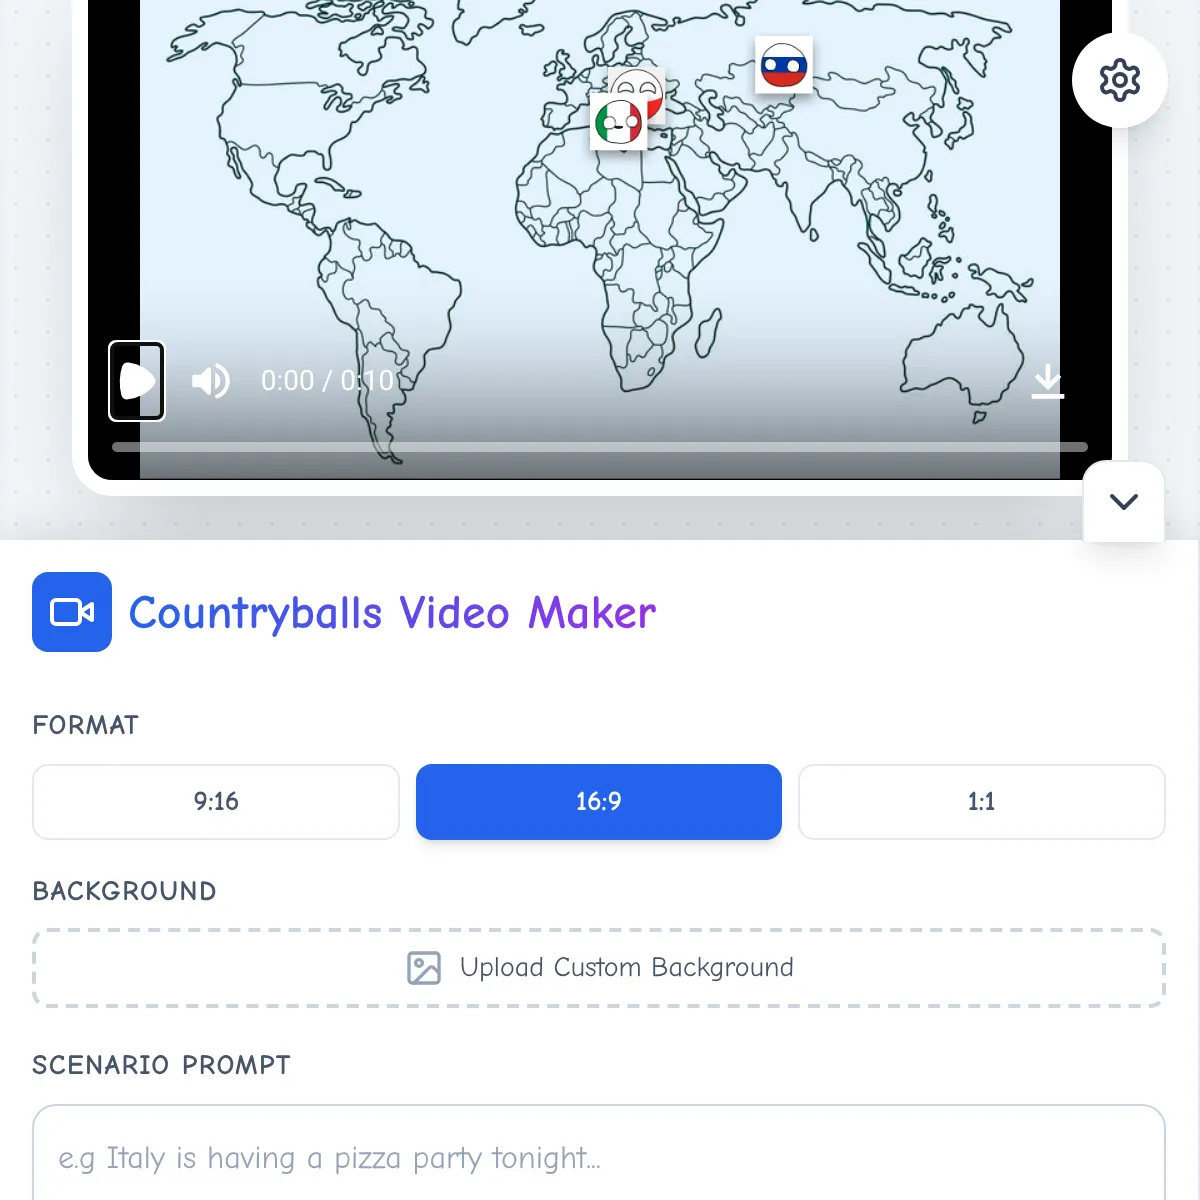Open the settings gear button
This screenshot has width=1200, height=1200.
(x=1119, y=80)
